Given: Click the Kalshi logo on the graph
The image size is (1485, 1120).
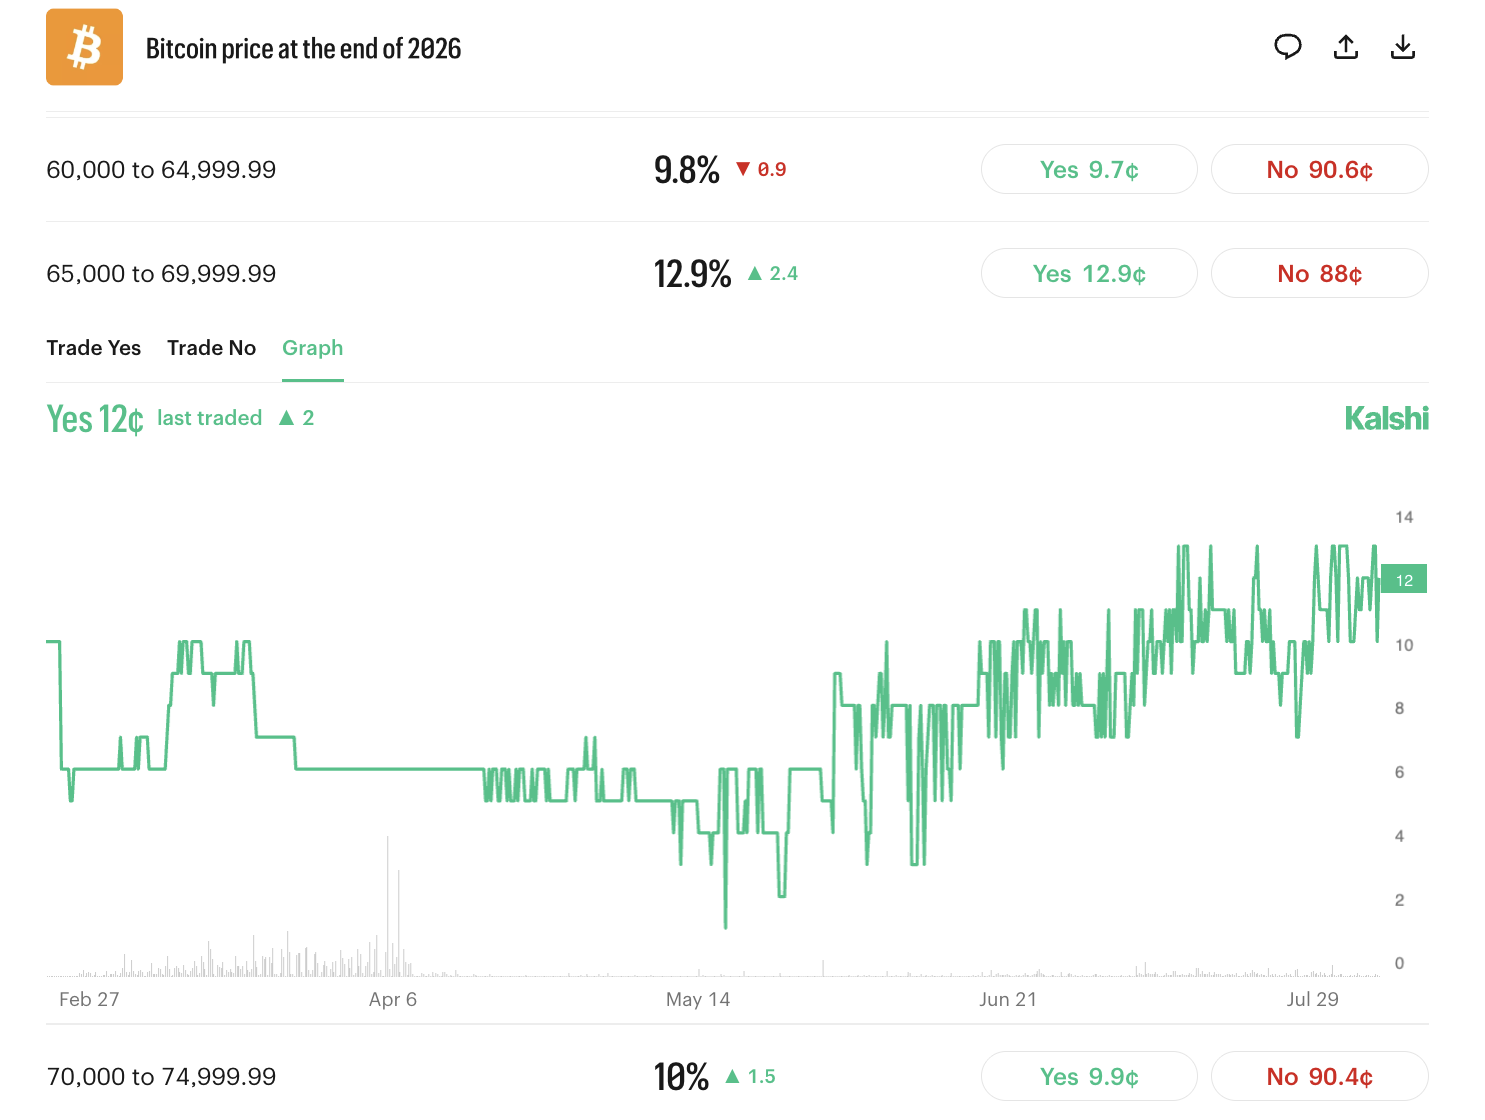Looking at the screenshot, I should pyautogui.click(x=1386, y=418).
